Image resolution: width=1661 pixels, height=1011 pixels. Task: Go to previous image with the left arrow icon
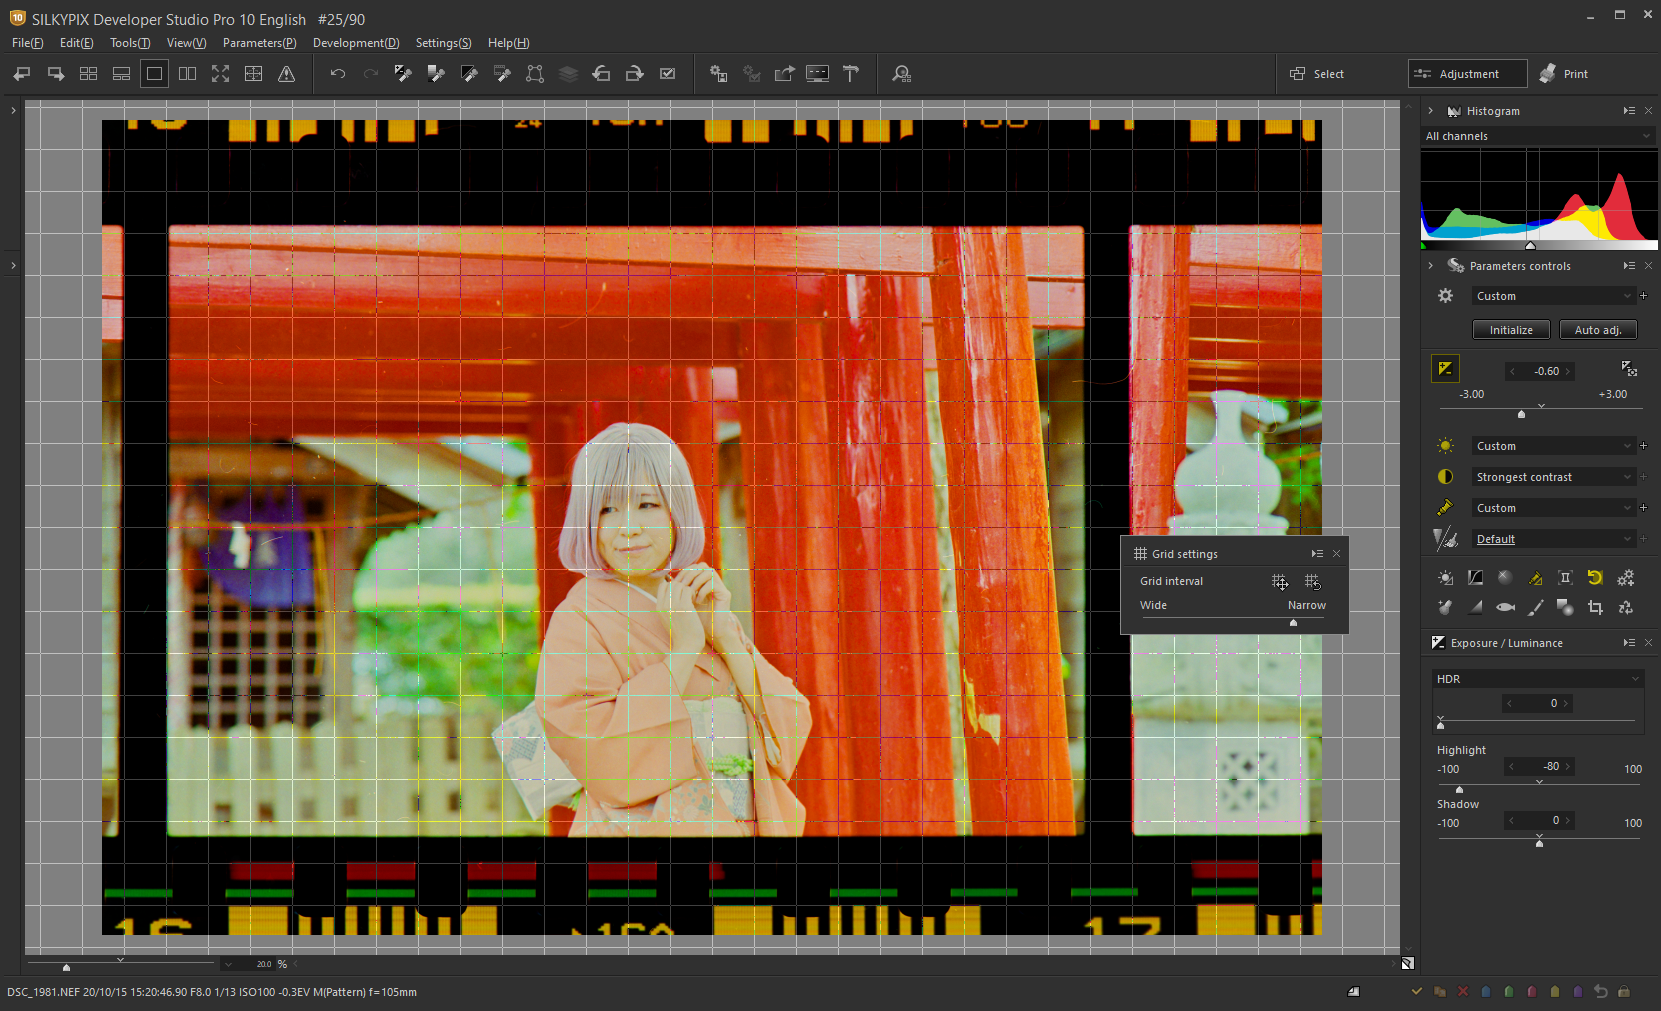coord(22,74)
